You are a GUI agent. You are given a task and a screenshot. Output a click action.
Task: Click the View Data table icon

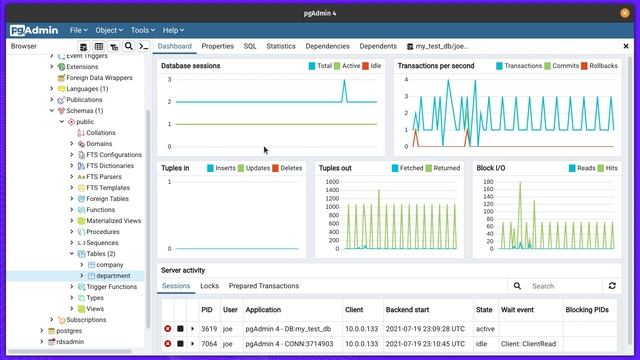click(98, 47)
